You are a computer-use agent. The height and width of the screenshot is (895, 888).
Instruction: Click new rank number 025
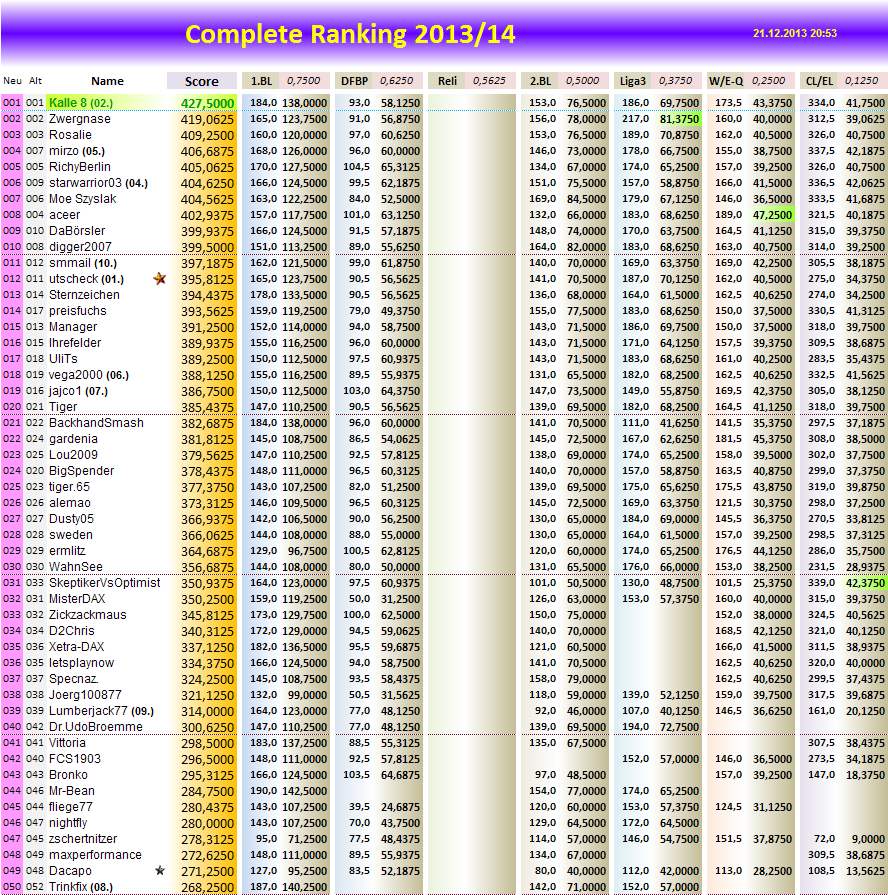(11, 487)
